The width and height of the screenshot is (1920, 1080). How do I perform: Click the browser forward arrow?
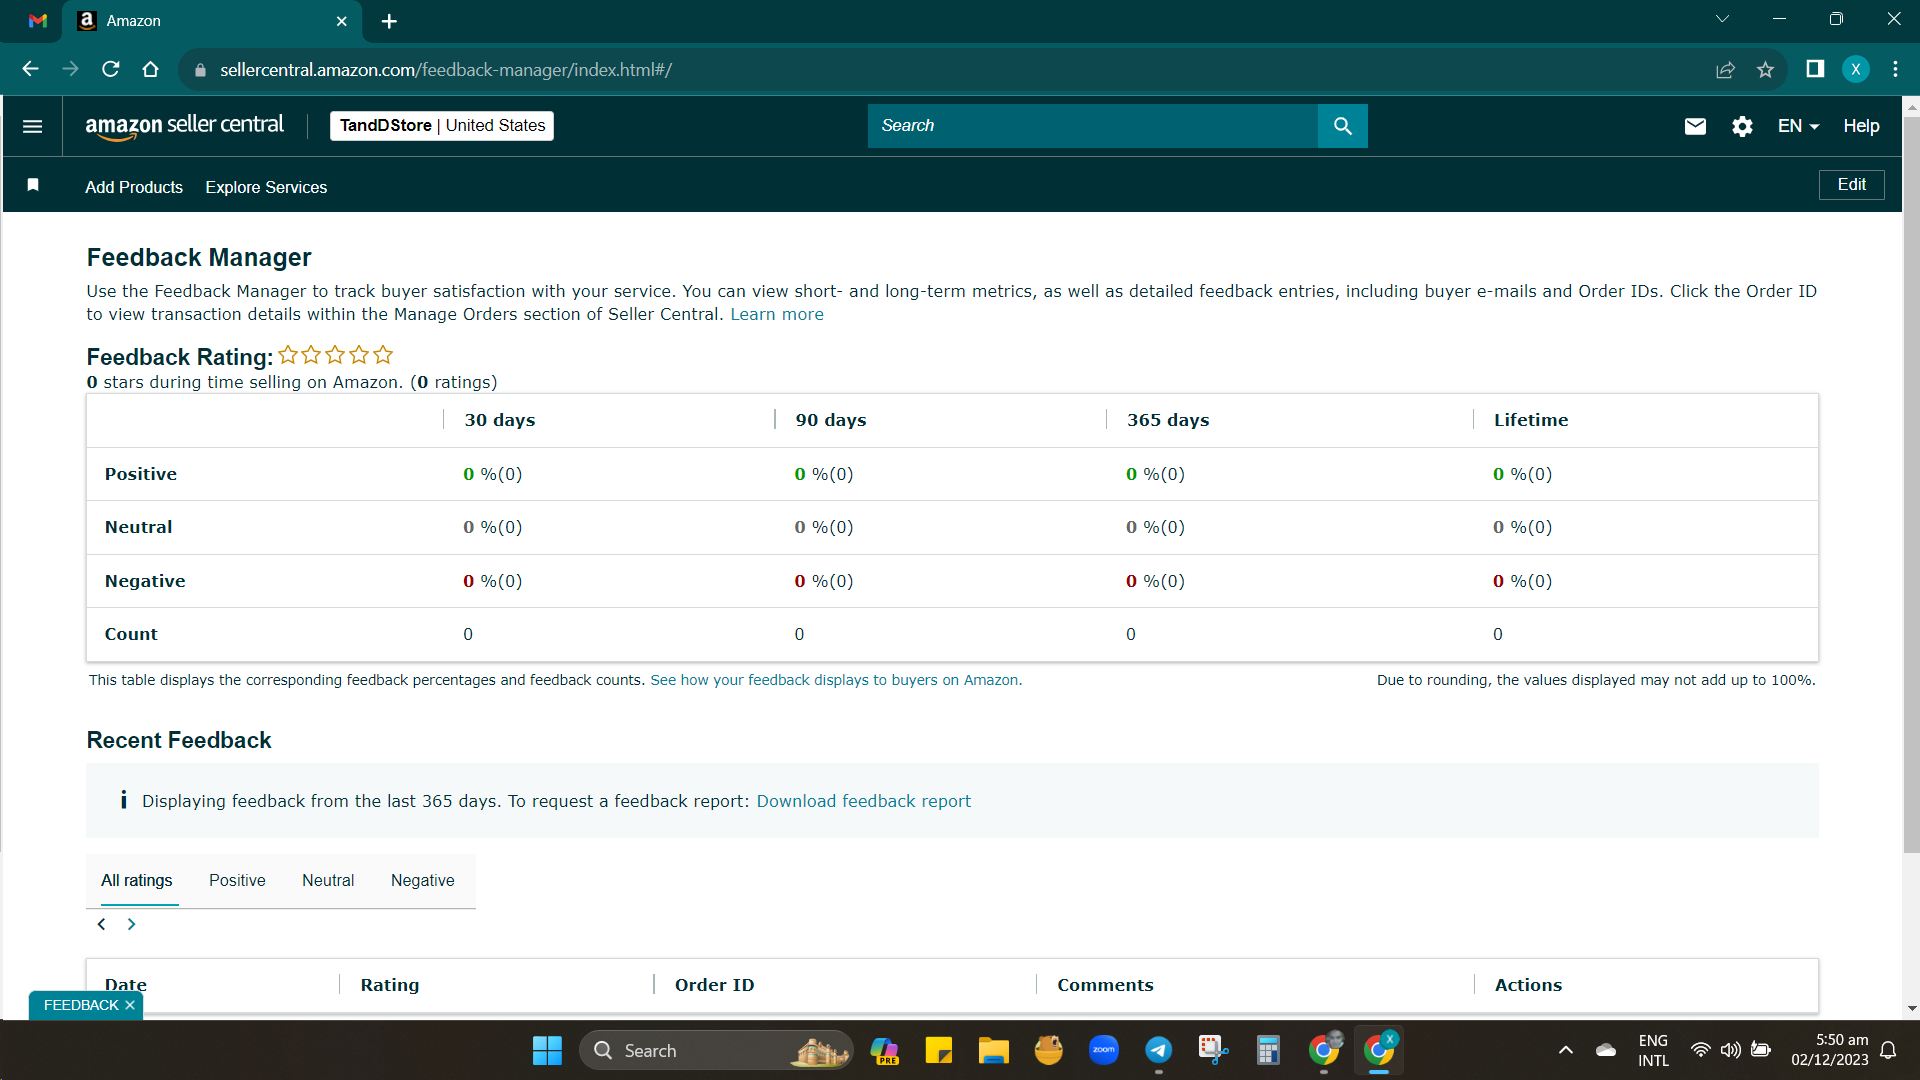70,69
